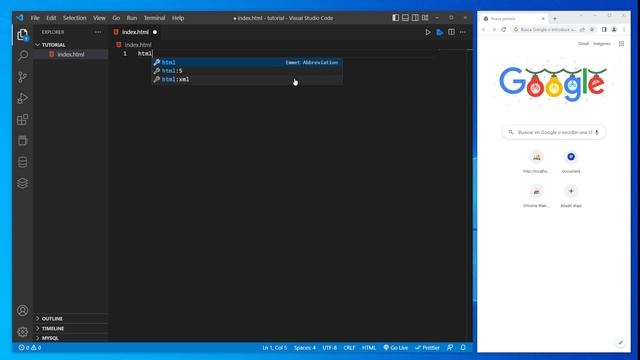640x360 pixels.
Task: Open the Terminal menu
Action: pos(155,18)
